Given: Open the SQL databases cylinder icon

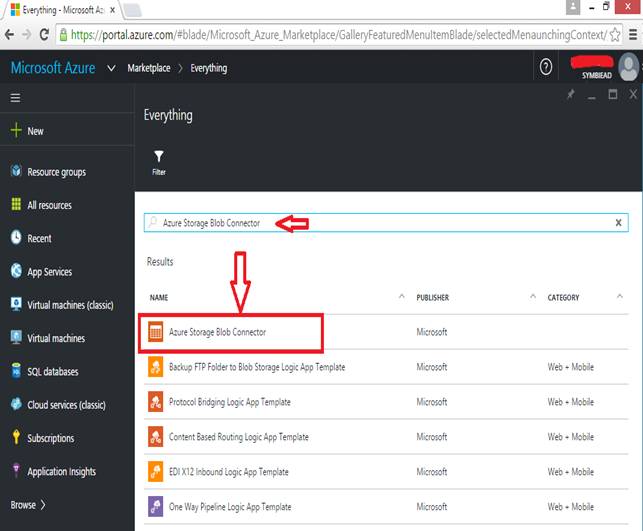Looking at the screenshot, I should (x=16, y=370).
